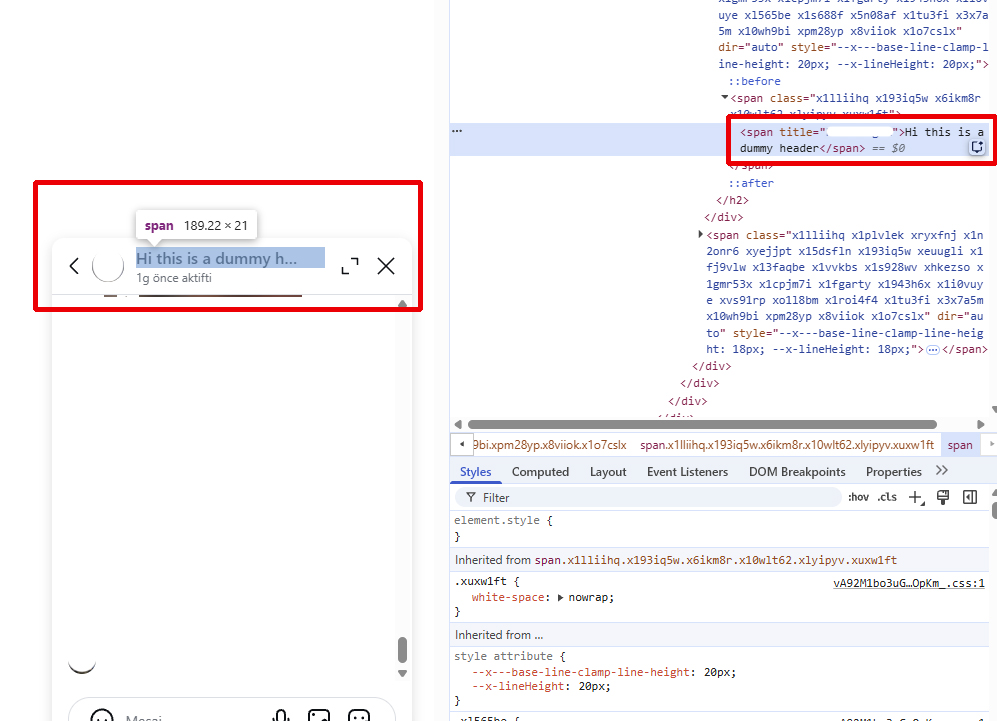The height and width of the screenshot is (721, 997).
Task: Click the inherited span.x1lliihq selector link
Action: click(x=715, y=560)
